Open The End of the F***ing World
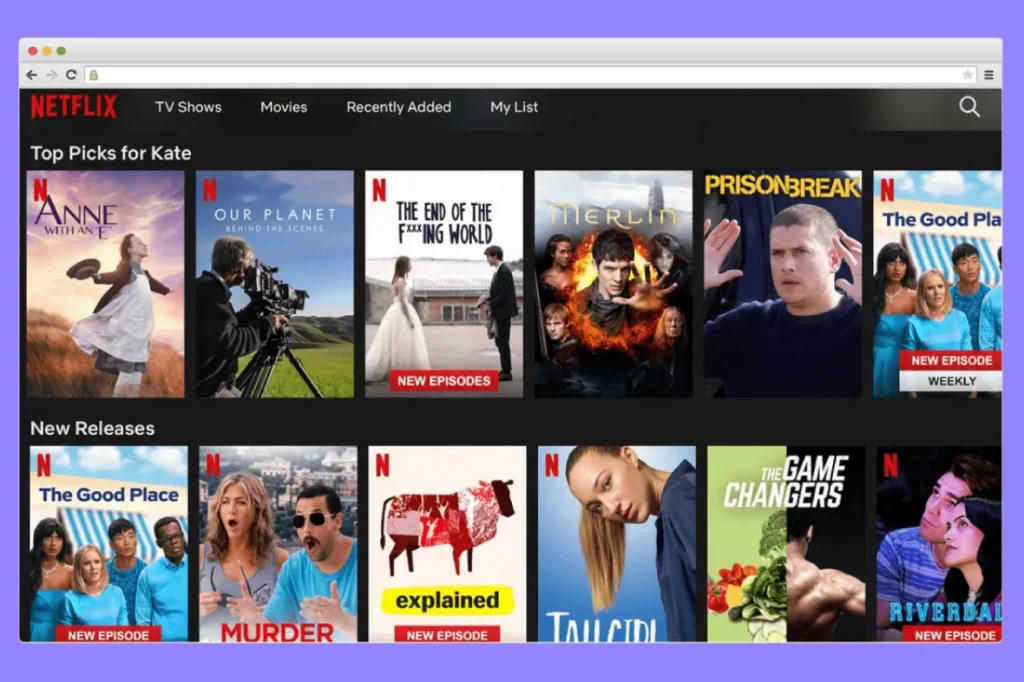This screenshot has height=682, width=1024. [x=444, y=284]
